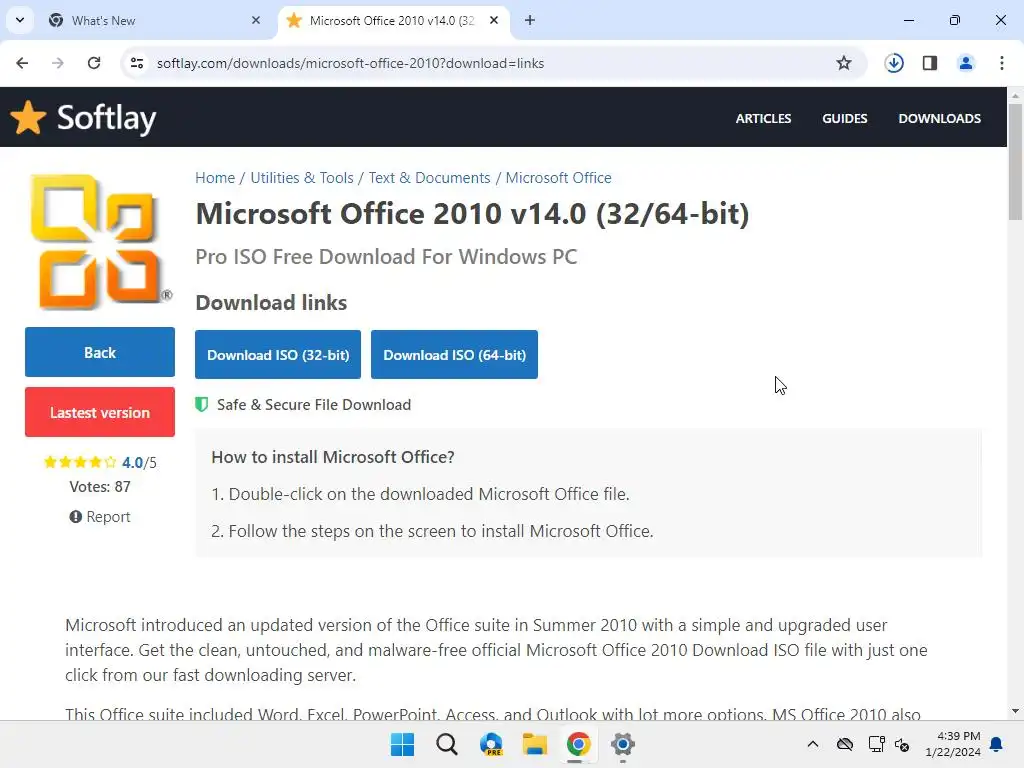Click the page vertical scrollbar thumb
The height and width of the screenshot is (768, 1024).
pos(1016,161)
